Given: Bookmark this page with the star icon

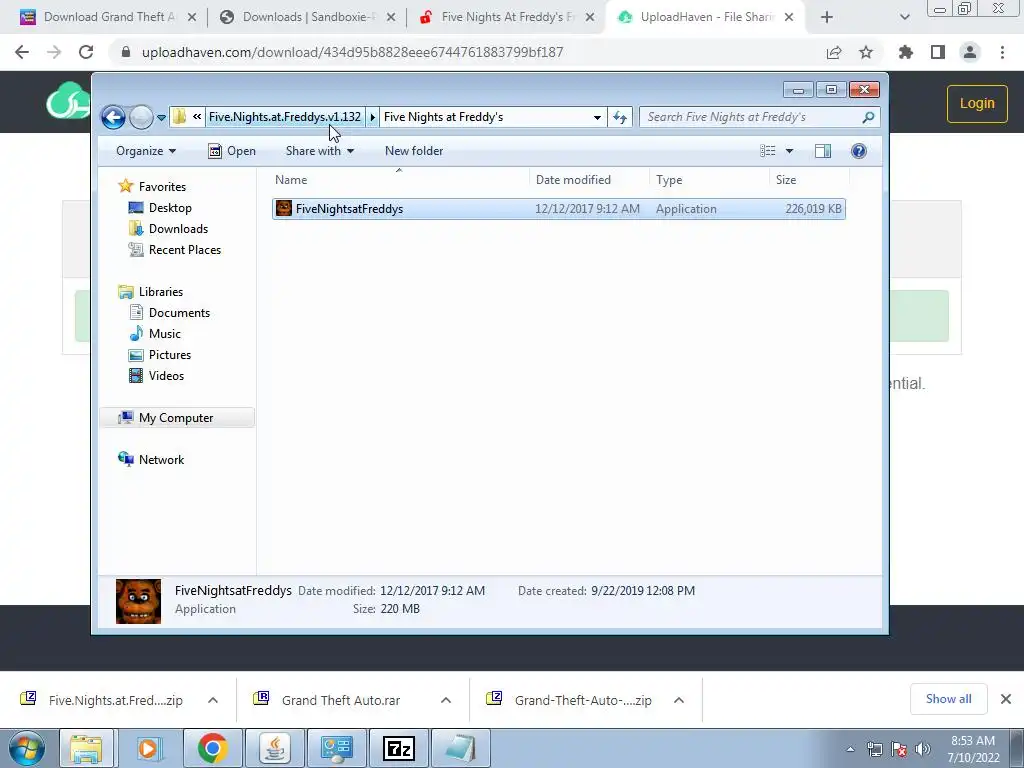Looking at the screenshot, I should pos(866,52).
